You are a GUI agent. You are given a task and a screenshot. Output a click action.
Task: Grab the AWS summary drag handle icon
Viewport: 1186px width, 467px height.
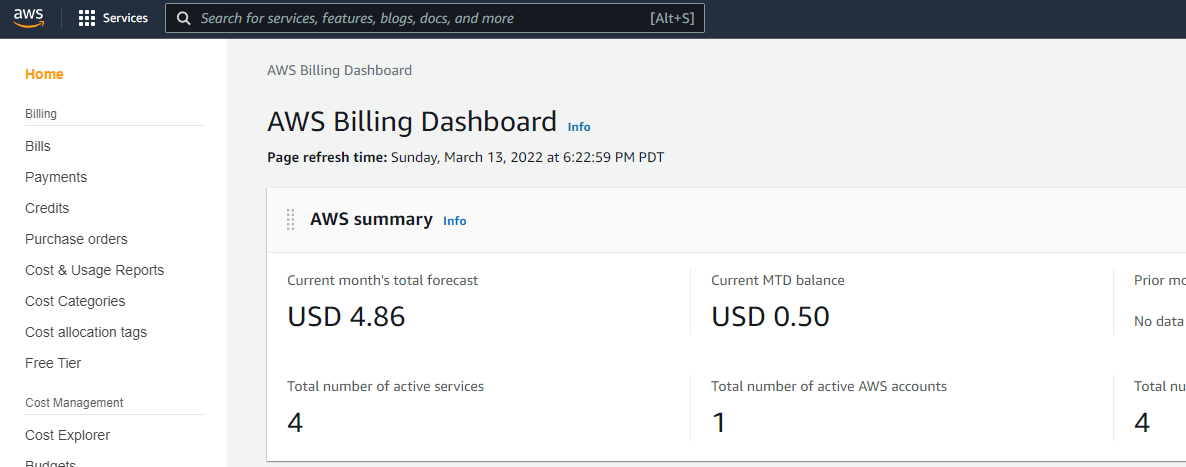click(291, 219)
